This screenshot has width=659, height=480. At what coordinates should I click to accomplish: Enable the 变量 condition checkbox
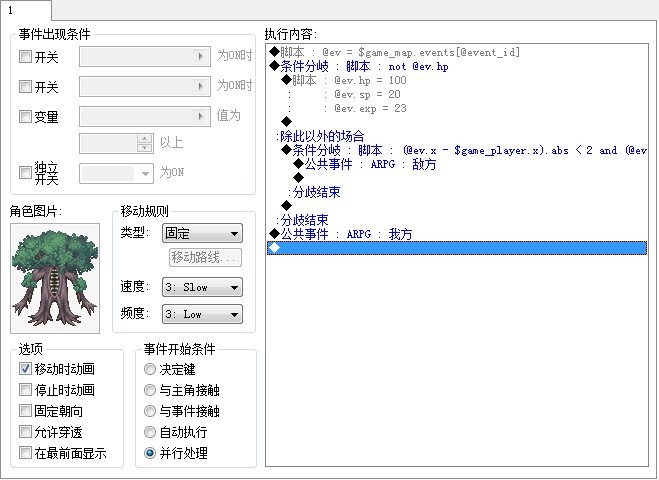(x=25, y=116)
